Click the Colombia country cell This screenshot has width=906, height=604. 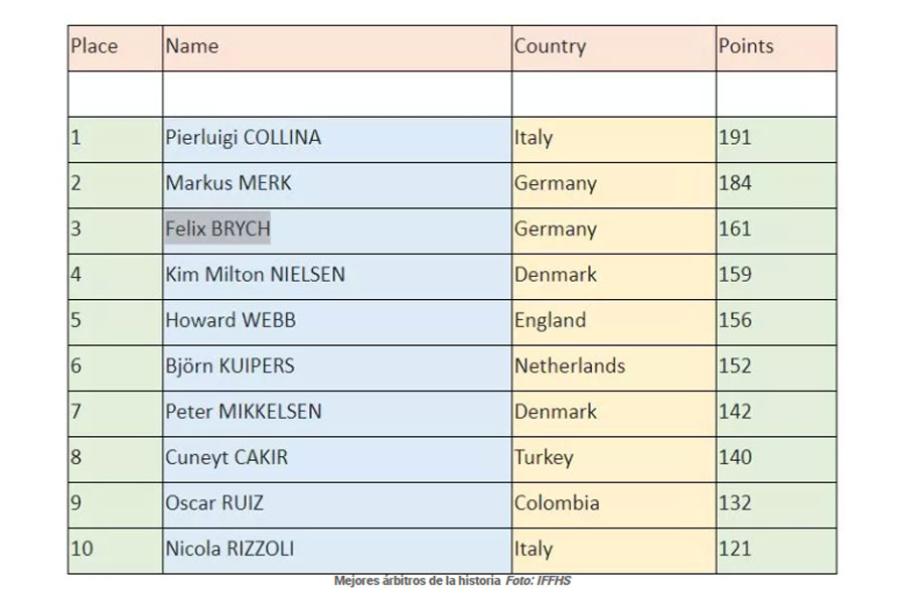[557, 503]
